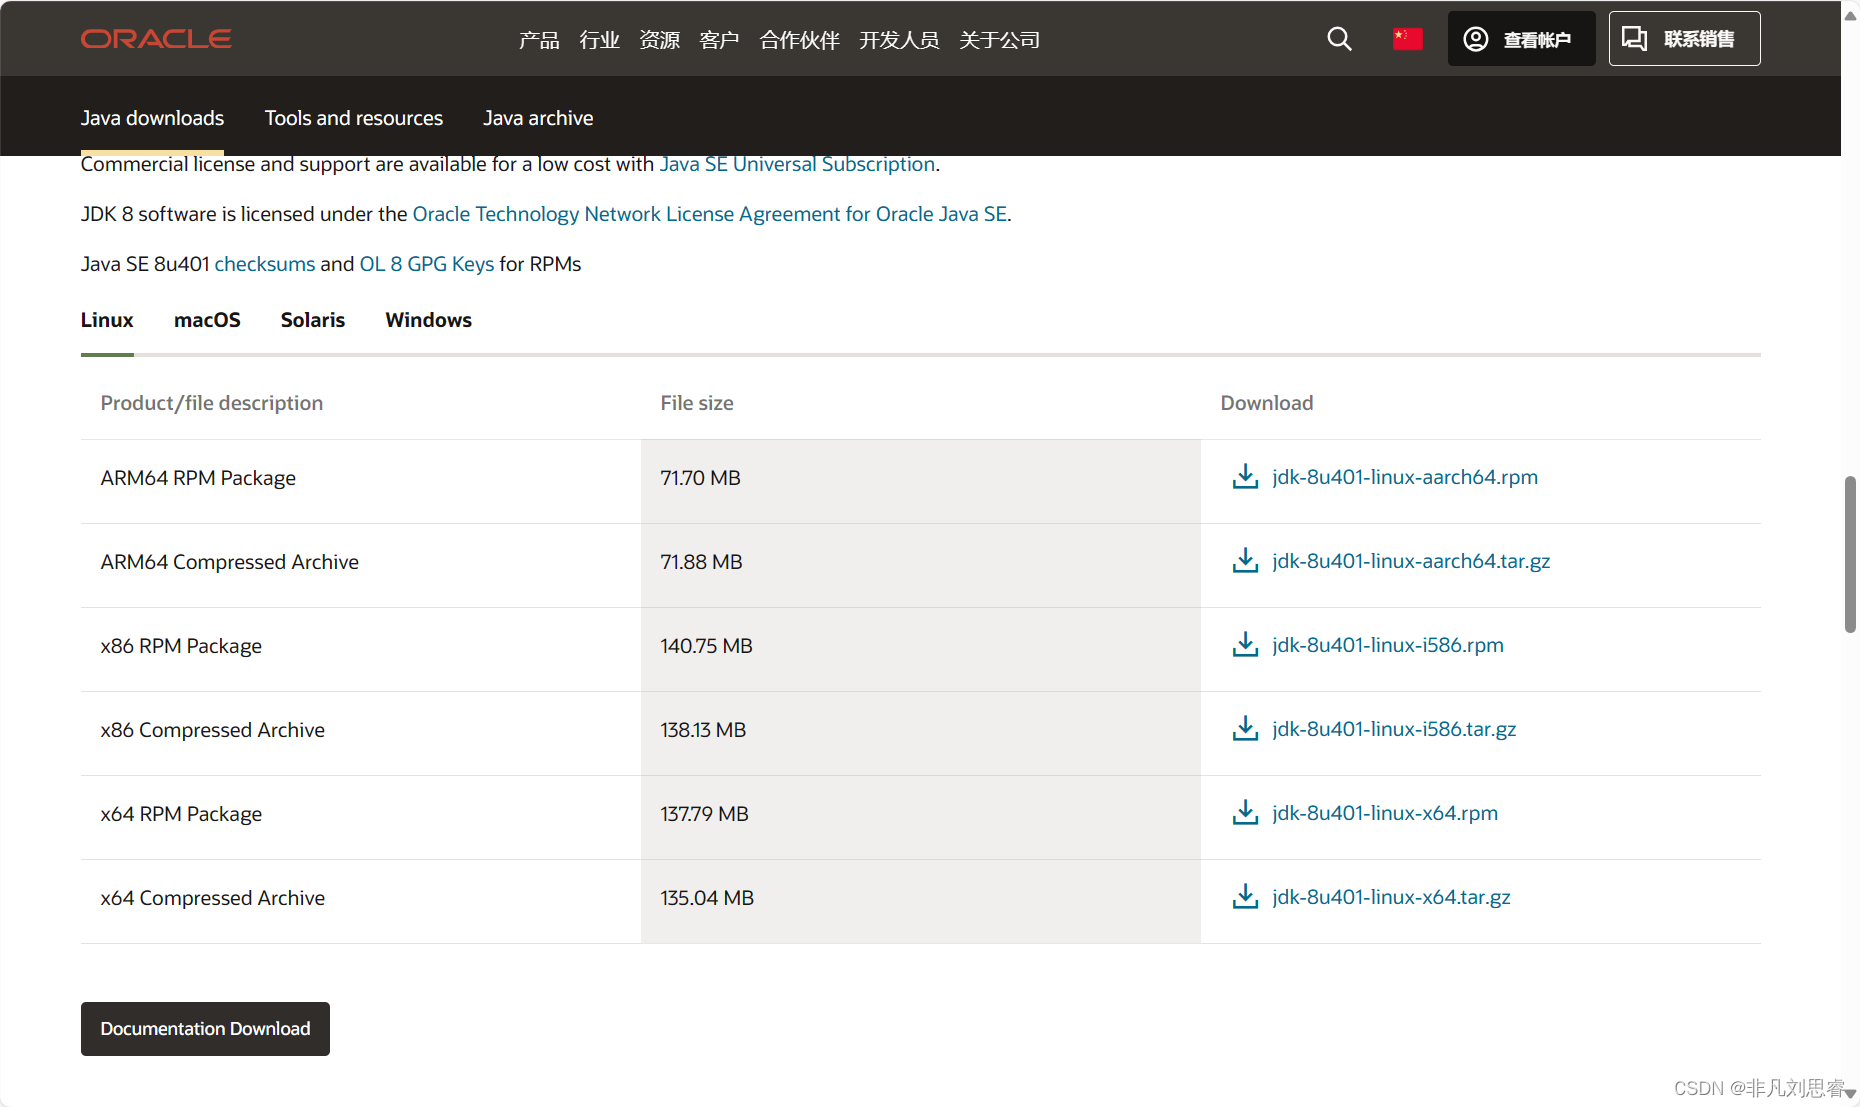Download jdk-8u401-linux-aarch64.rpm
The width and height of the screenshot is (1860, 1107).
click(x=1405, y=477)
